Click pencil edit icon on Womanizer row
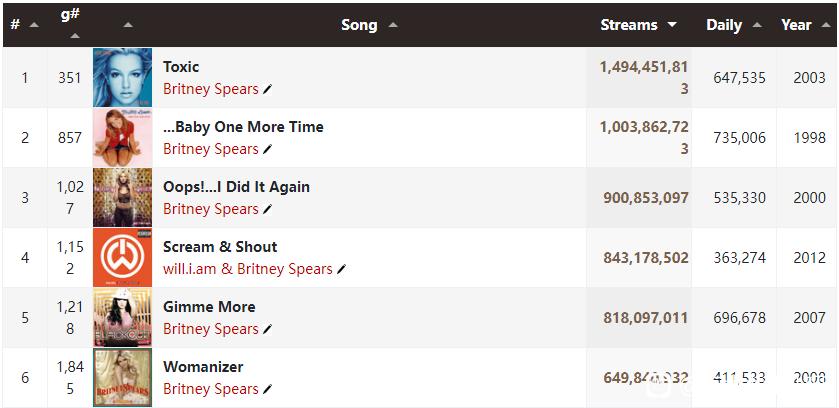The width and height of the screenshot is (839, 408). [x=267, y=389]
